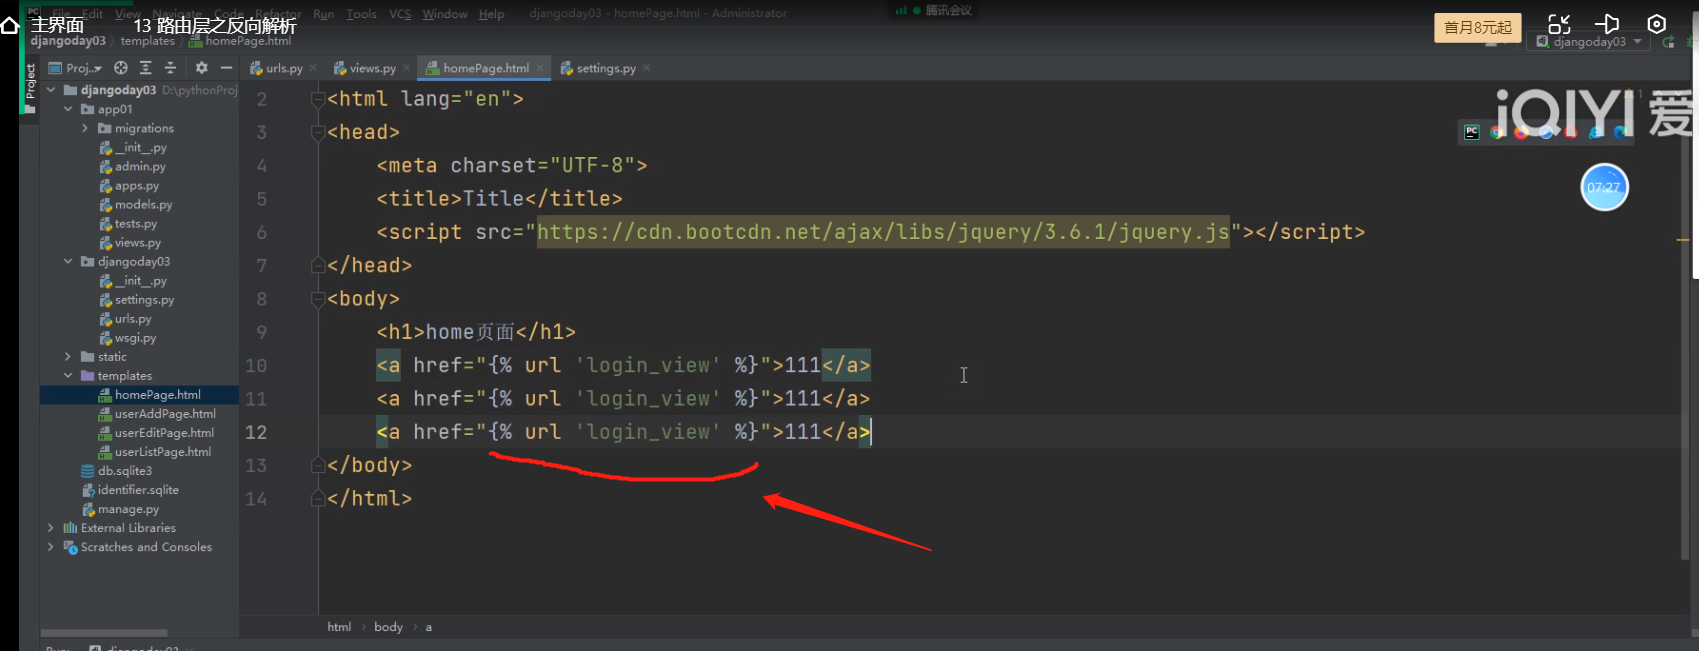This screenshot has height=651, width=1699.
Task: Select urls.py in the project tree
Action: coord(126,319)
